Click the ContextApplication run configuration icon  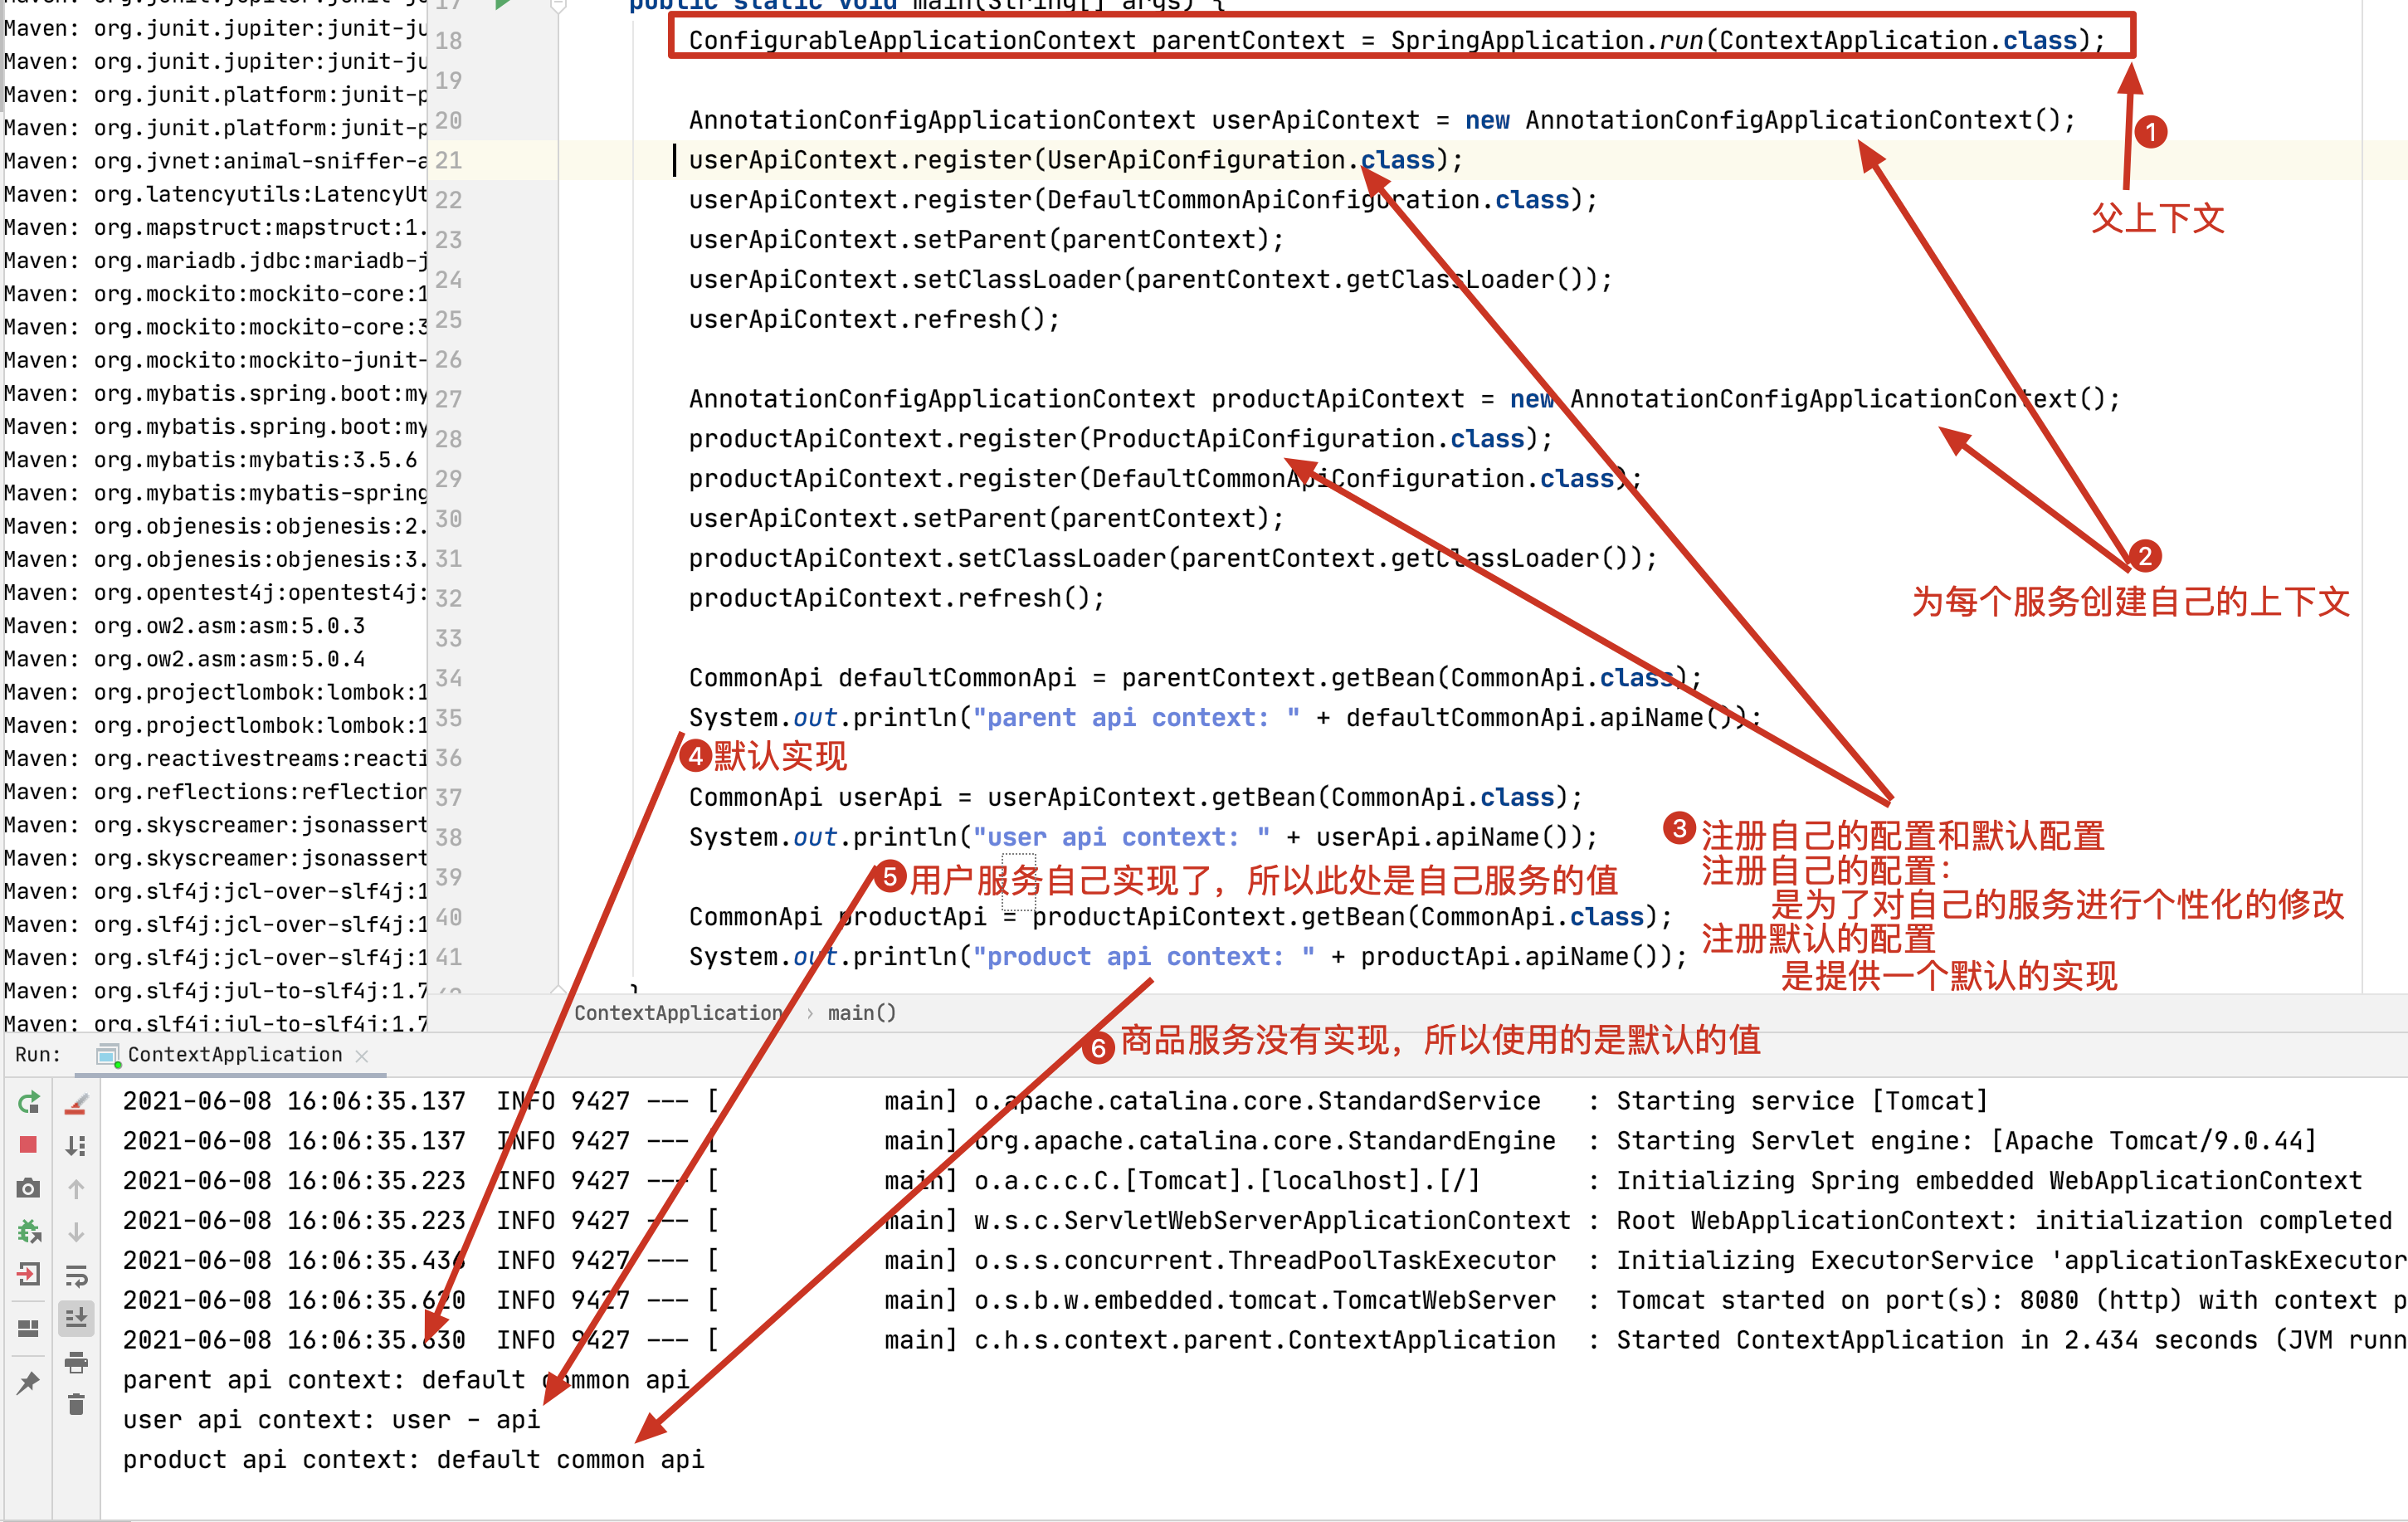108,1055
